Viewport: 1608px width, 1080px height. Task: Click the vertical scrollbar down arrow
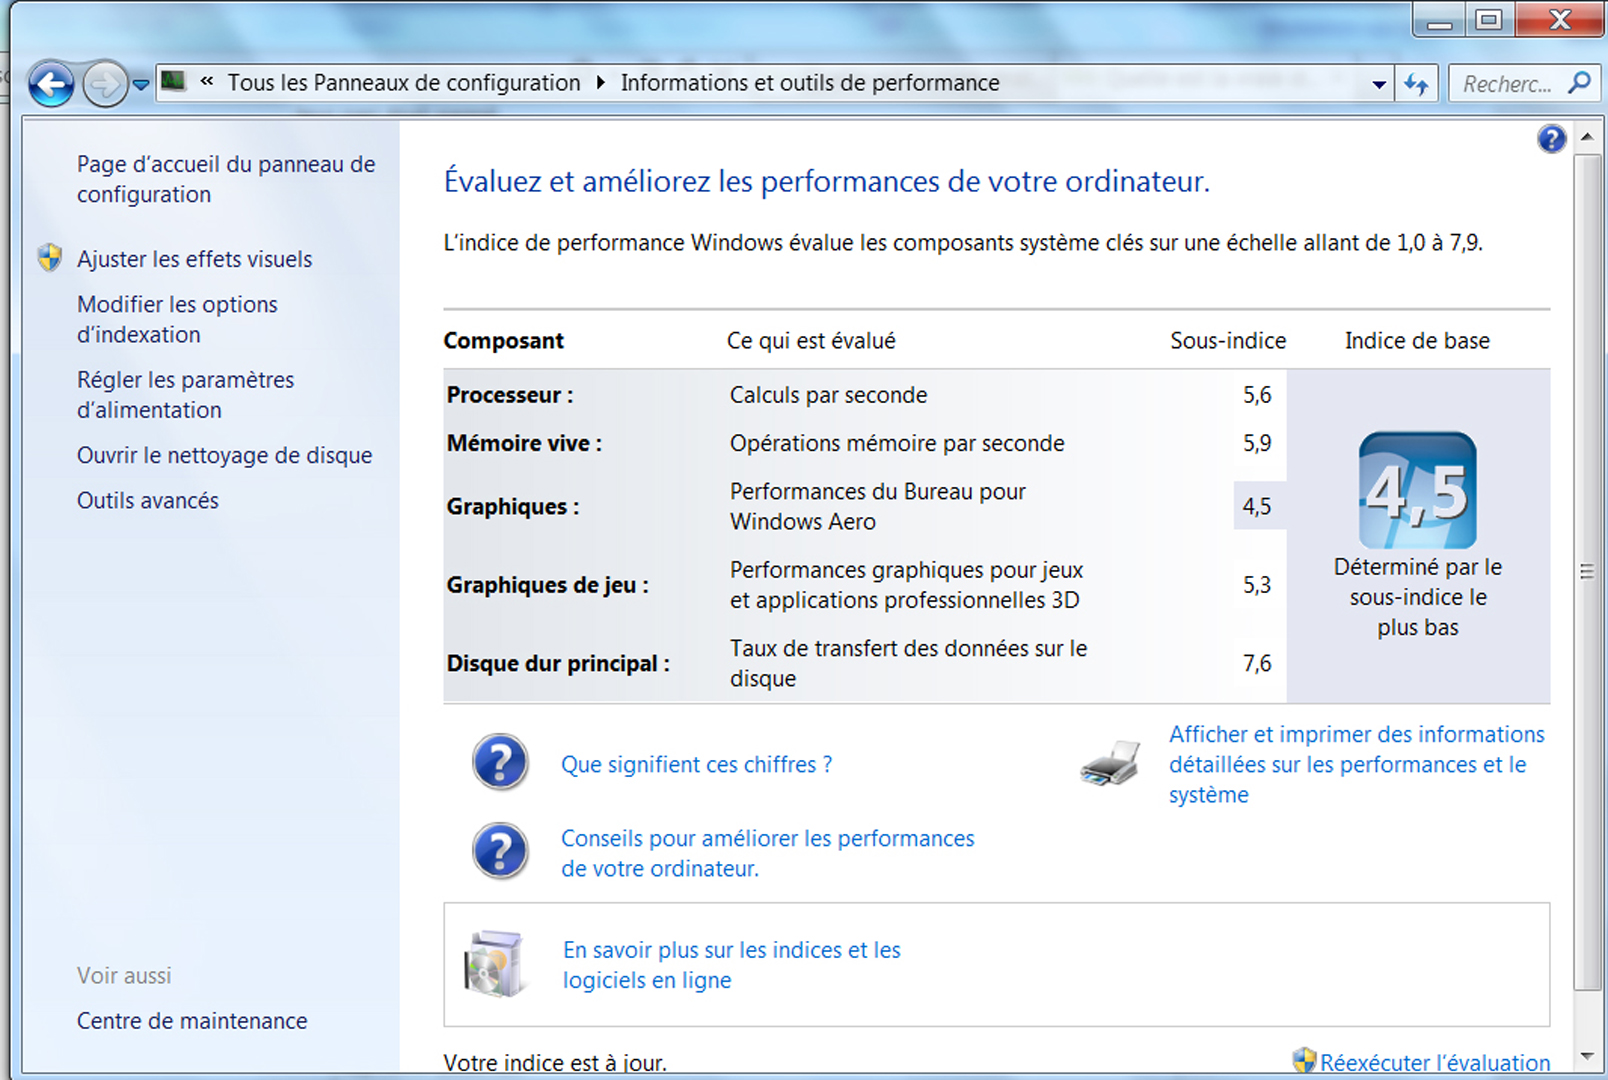tap(1587, 1056)
